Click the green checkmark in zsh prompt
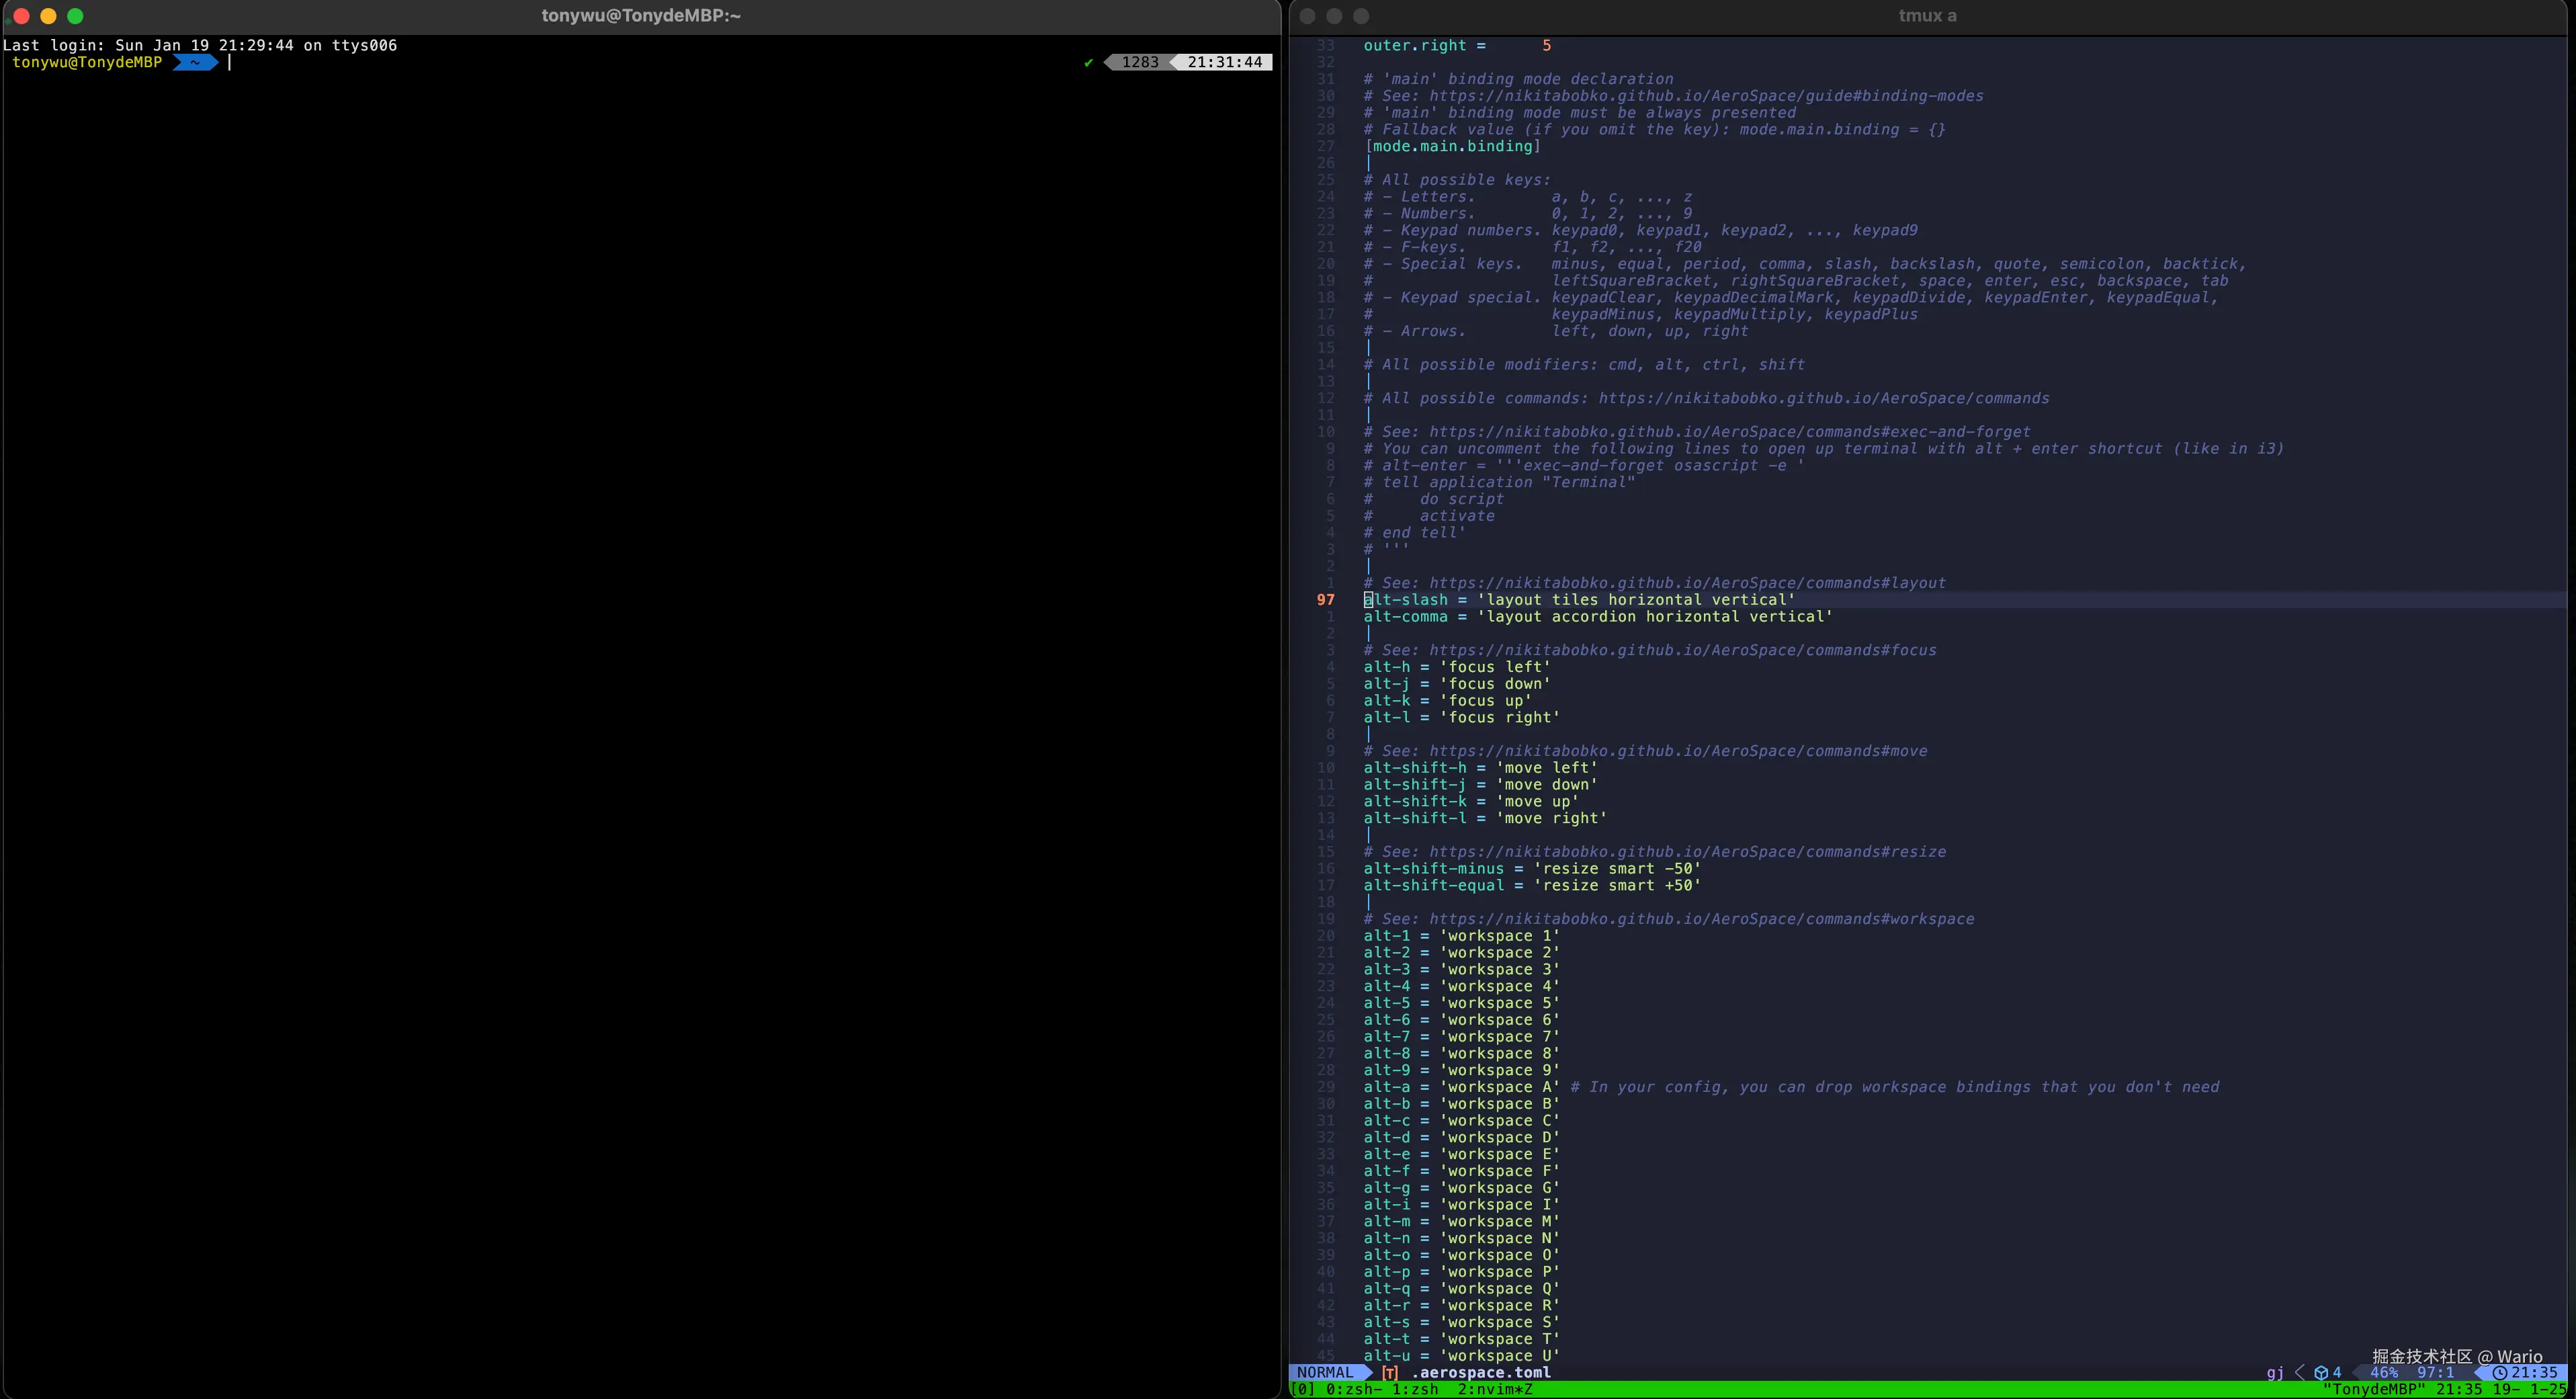2576x1399 pixels. tap(1088, 62)
